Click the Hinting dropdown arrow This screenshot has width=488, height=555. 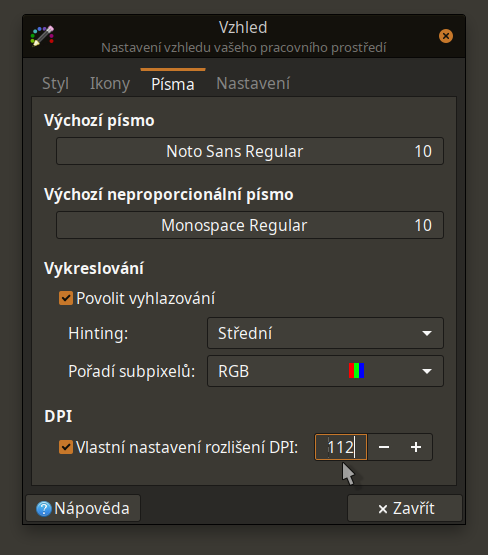427,333
